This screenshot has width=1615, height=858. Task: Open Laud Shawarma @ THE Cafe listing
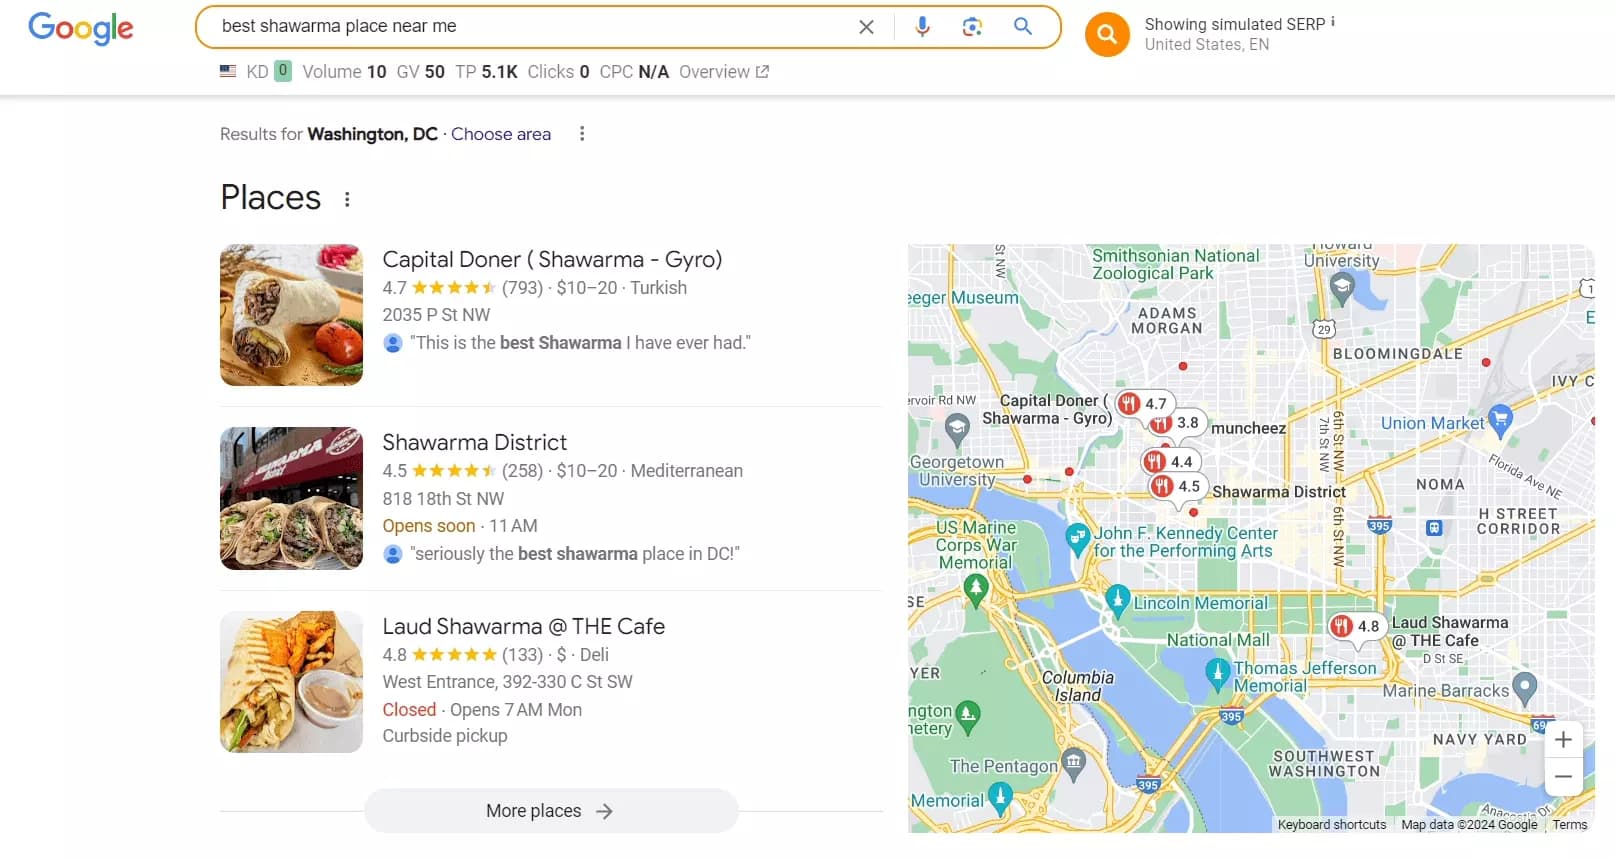coord(523,627)
